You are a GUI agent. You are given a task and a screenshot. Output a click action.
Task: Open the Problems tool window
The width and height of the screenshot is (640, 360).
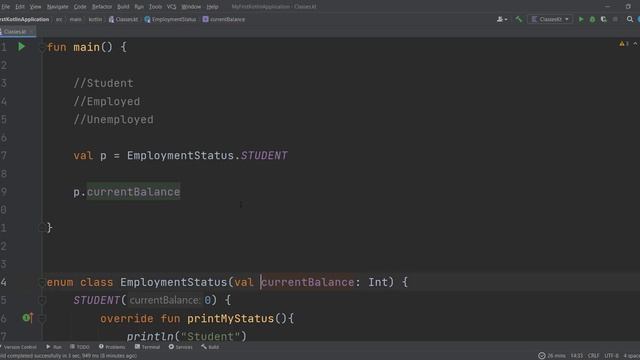coord(112,347)
